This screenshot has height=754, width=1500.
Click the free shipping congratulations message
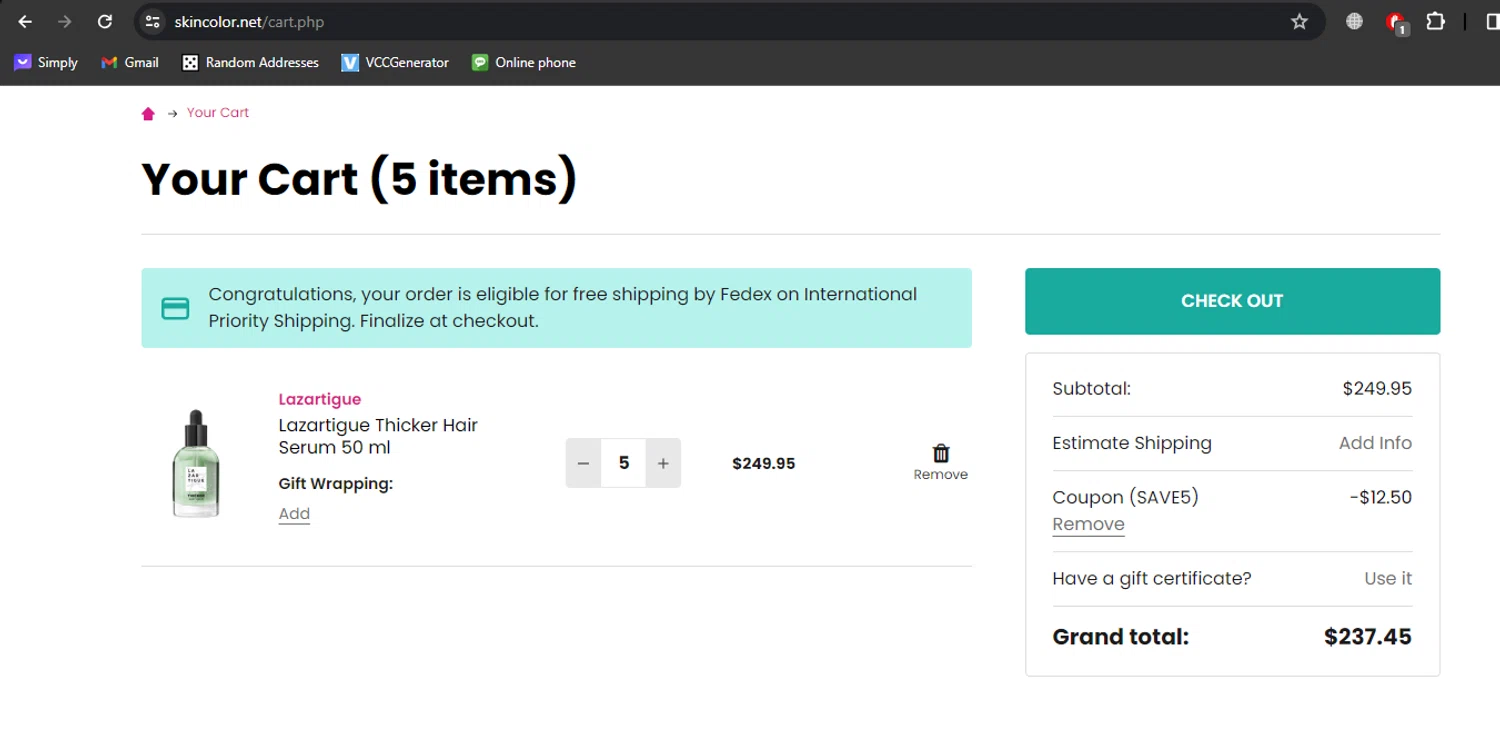[563, 308]
